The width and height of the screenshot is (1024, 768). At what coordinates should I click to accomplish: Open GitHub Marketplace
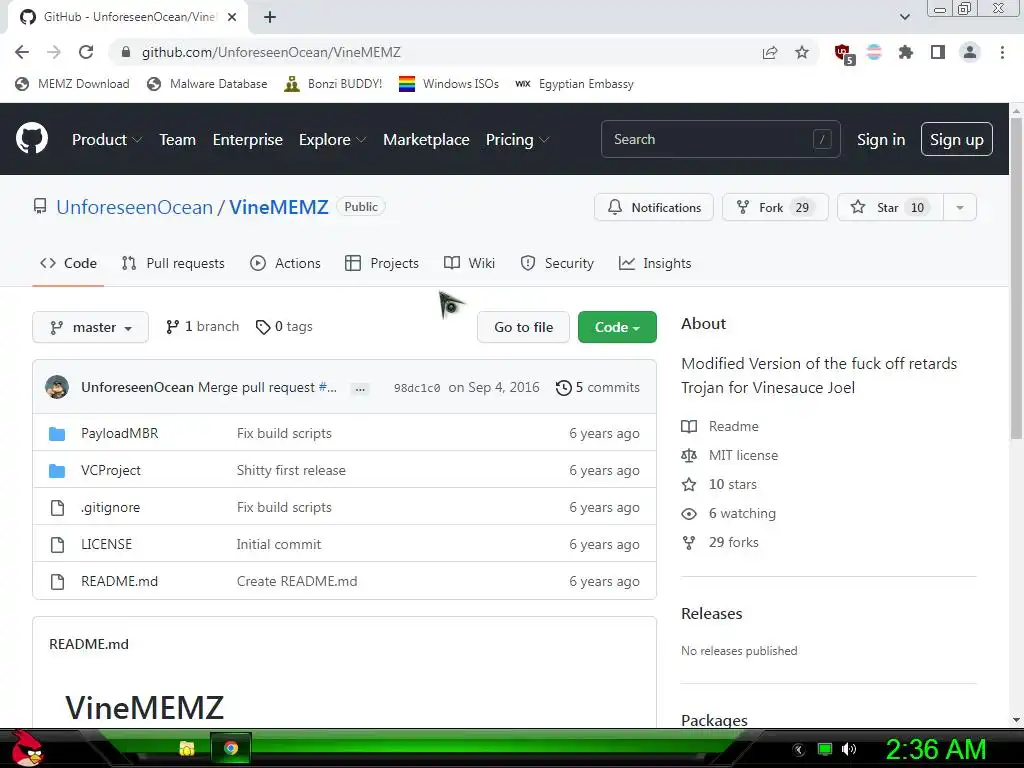[426, 140]
